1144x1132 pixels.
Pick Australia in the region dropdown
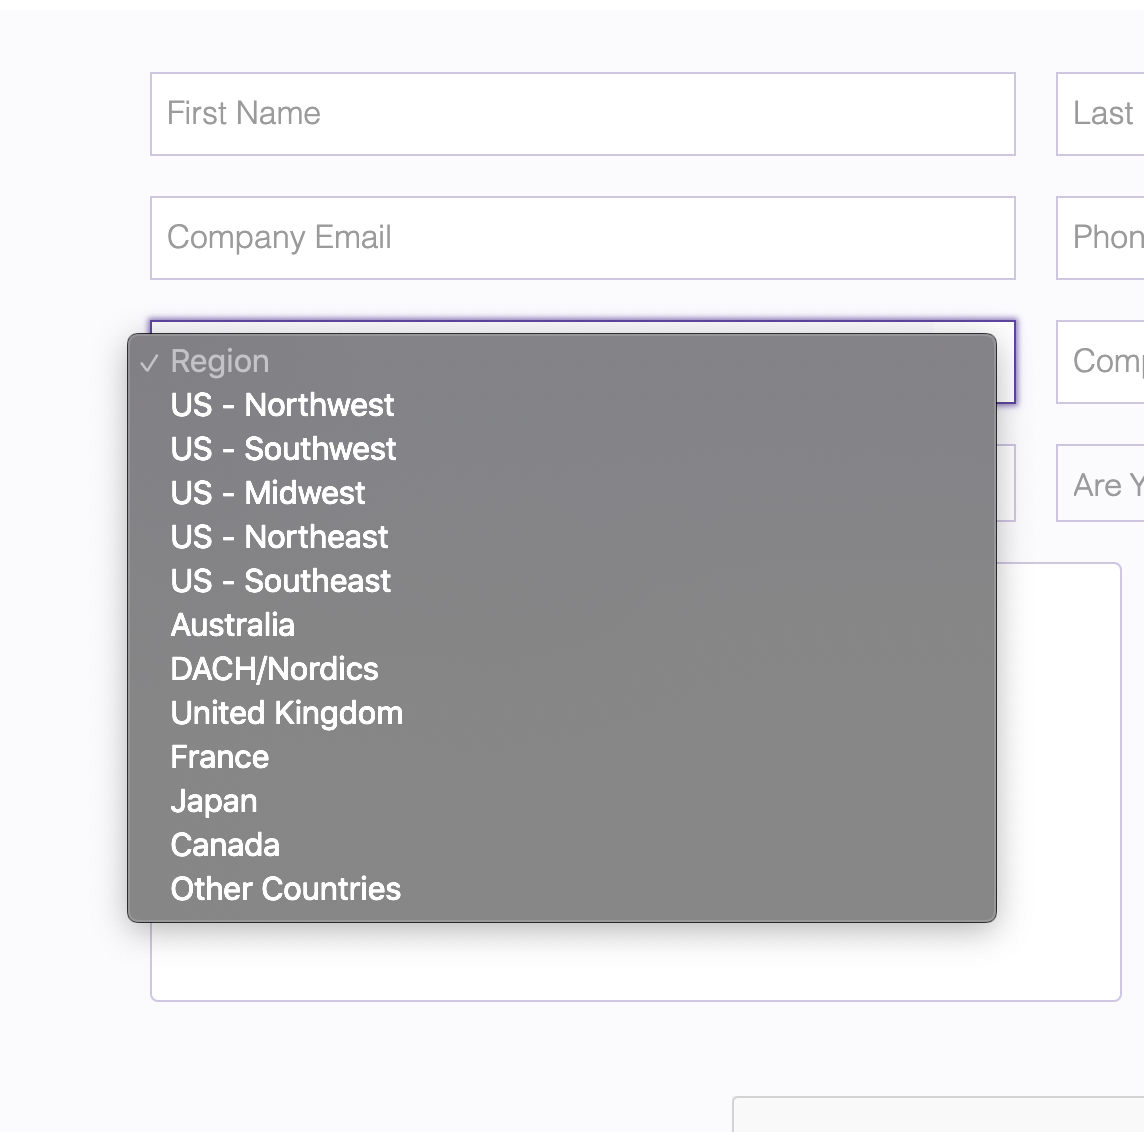233,625
